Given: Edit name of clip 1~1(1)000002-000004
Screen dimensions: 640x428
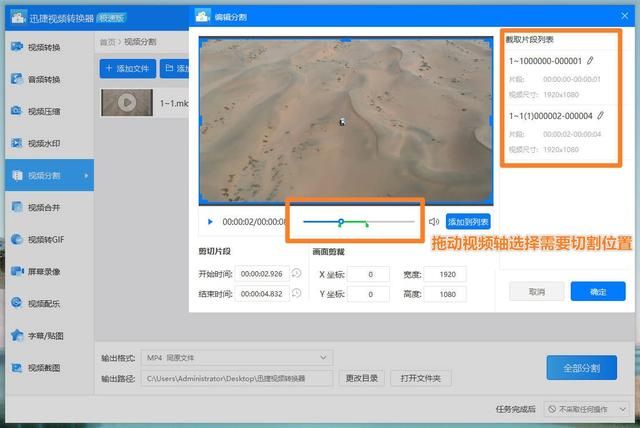Looking at the screenshot, I should (x=600, y=115).
